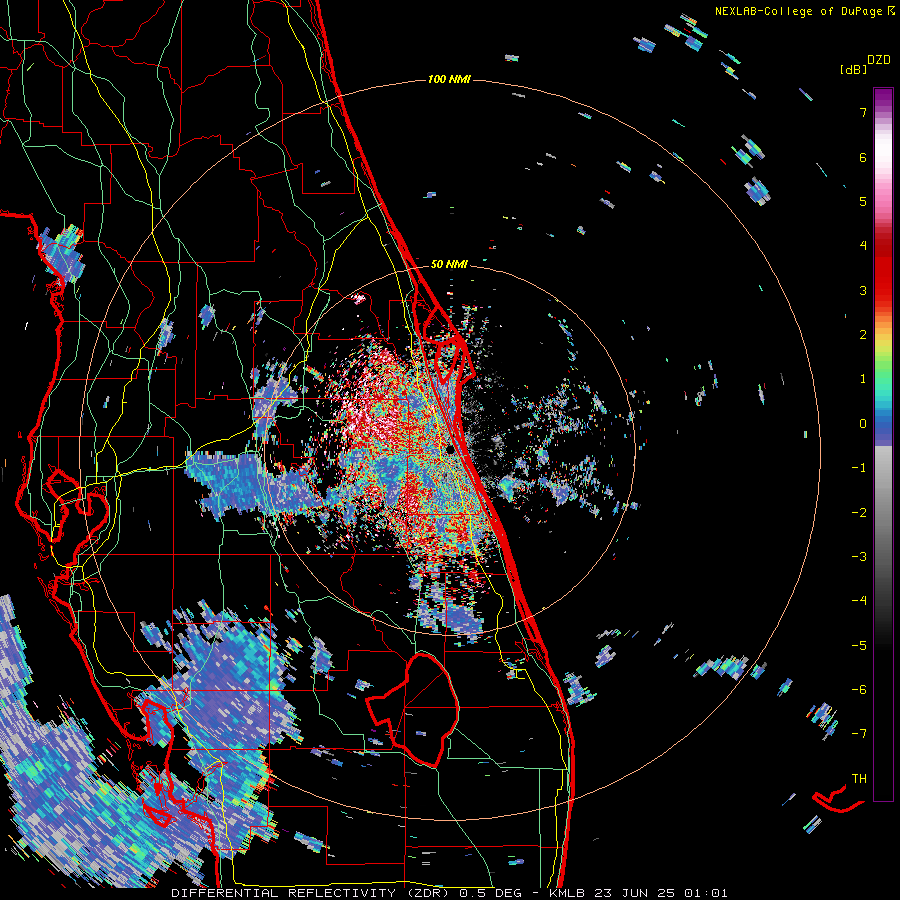Click the red section of the color scale
The width and height of the screenshot is (900, 900).
[x=883, y=270]
